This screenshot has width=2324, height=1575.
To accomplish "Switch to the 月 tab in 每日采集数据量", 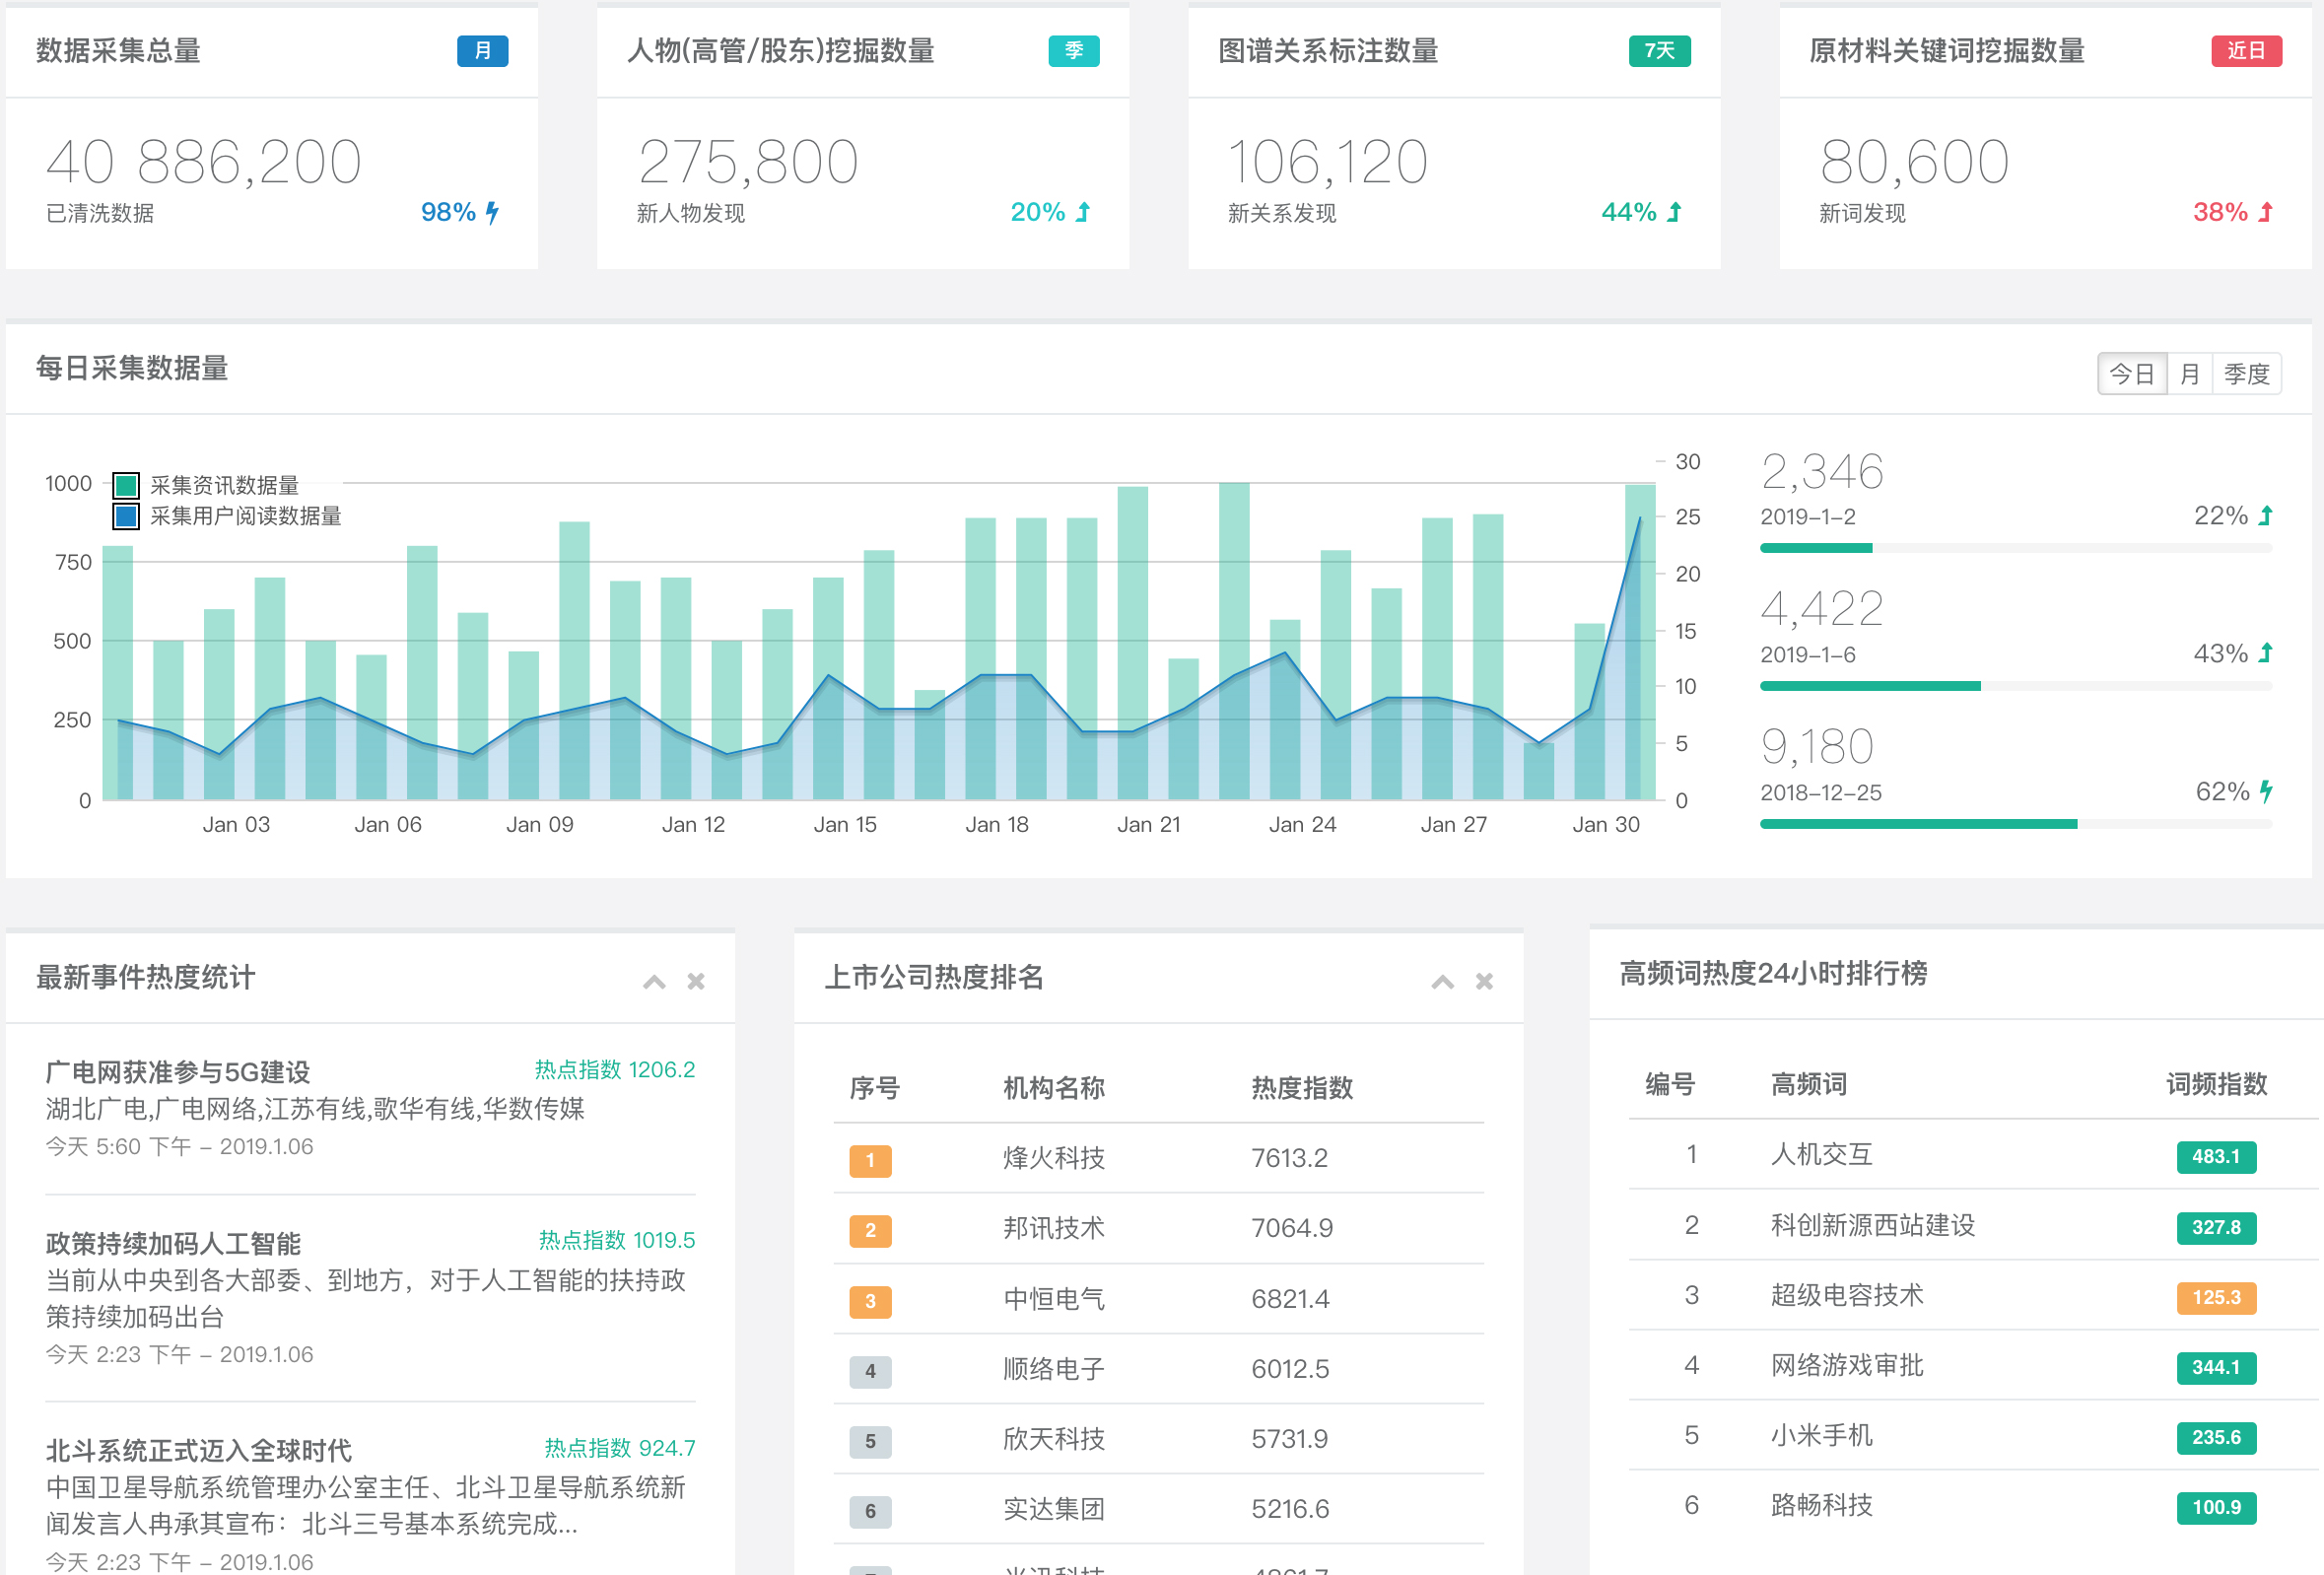I will coord(2190,373).
